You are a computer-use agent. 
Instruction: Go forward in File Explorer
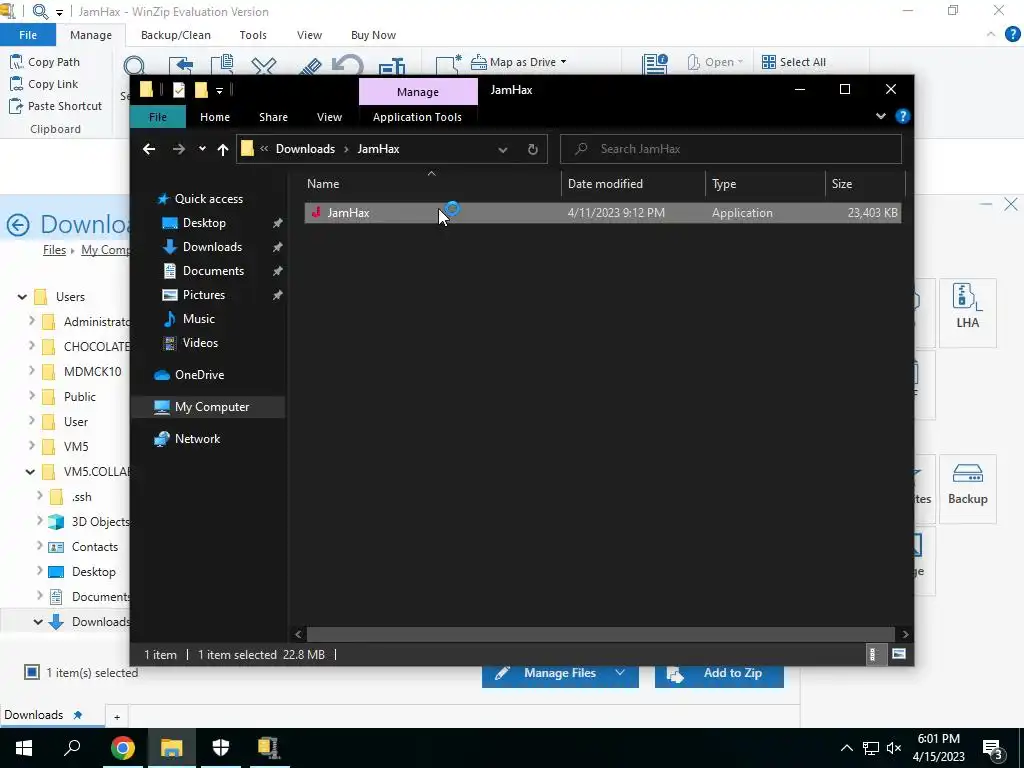[x=178, y=150]
